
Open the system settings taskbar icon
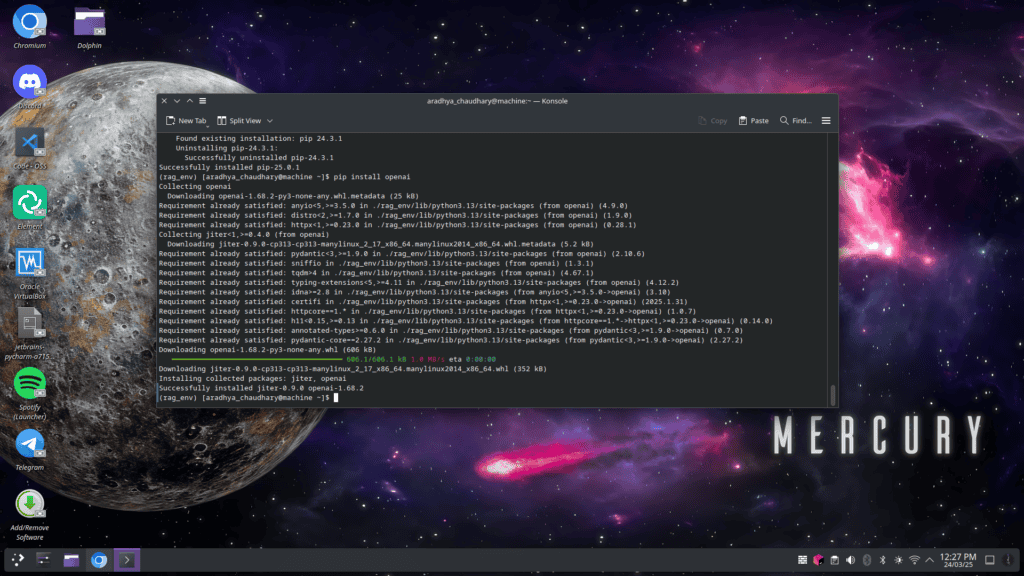[x=44, y=560]
